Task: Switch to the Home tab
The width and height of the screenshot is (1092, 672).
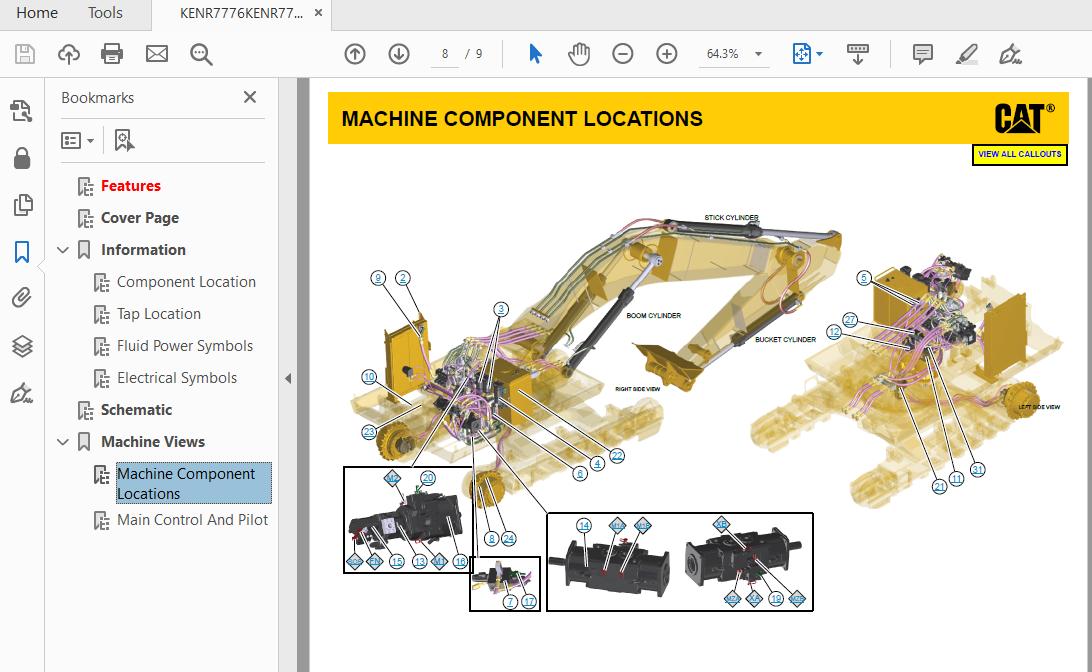Action: 37,13
